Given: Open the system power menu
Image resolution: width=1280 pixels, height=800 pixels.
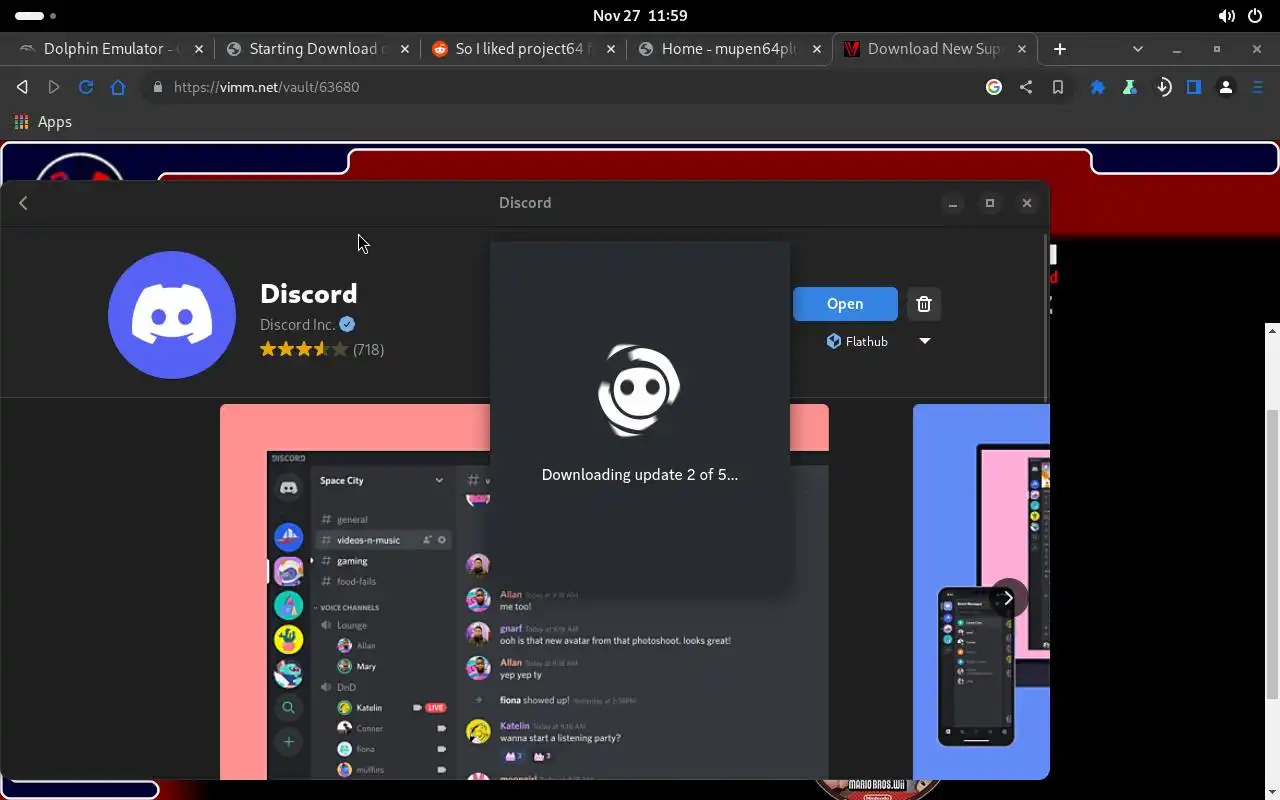Looking at the screenshot, I should (x=1255, y=16).
